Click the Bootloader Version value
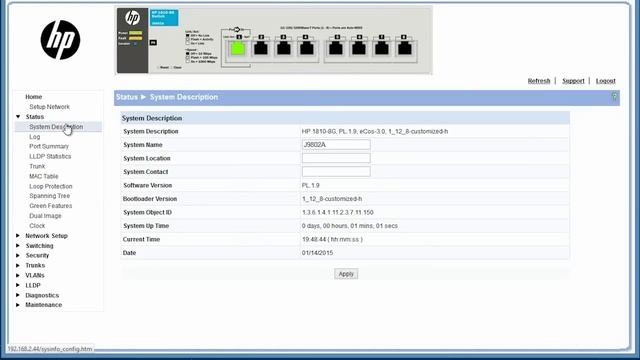This screenshot has height=360, width=640. pos(332,199)
